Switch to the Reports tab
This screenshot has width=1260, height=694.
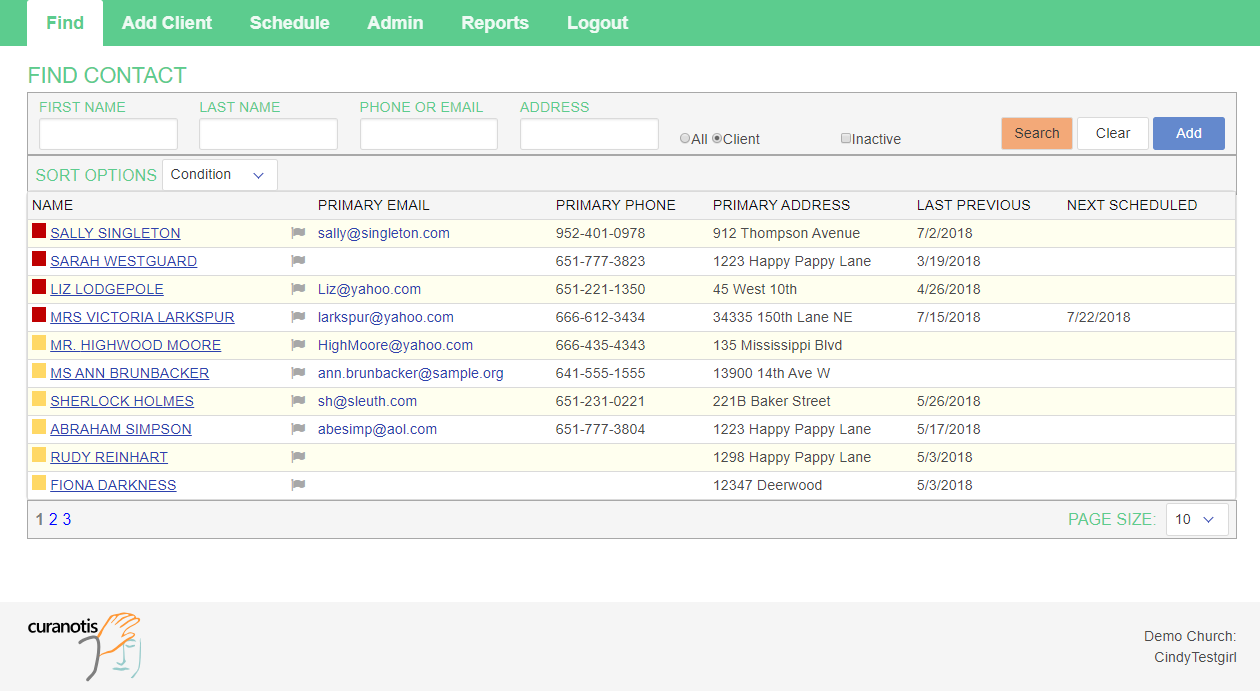pyautogui.click(x=494, y=23)
